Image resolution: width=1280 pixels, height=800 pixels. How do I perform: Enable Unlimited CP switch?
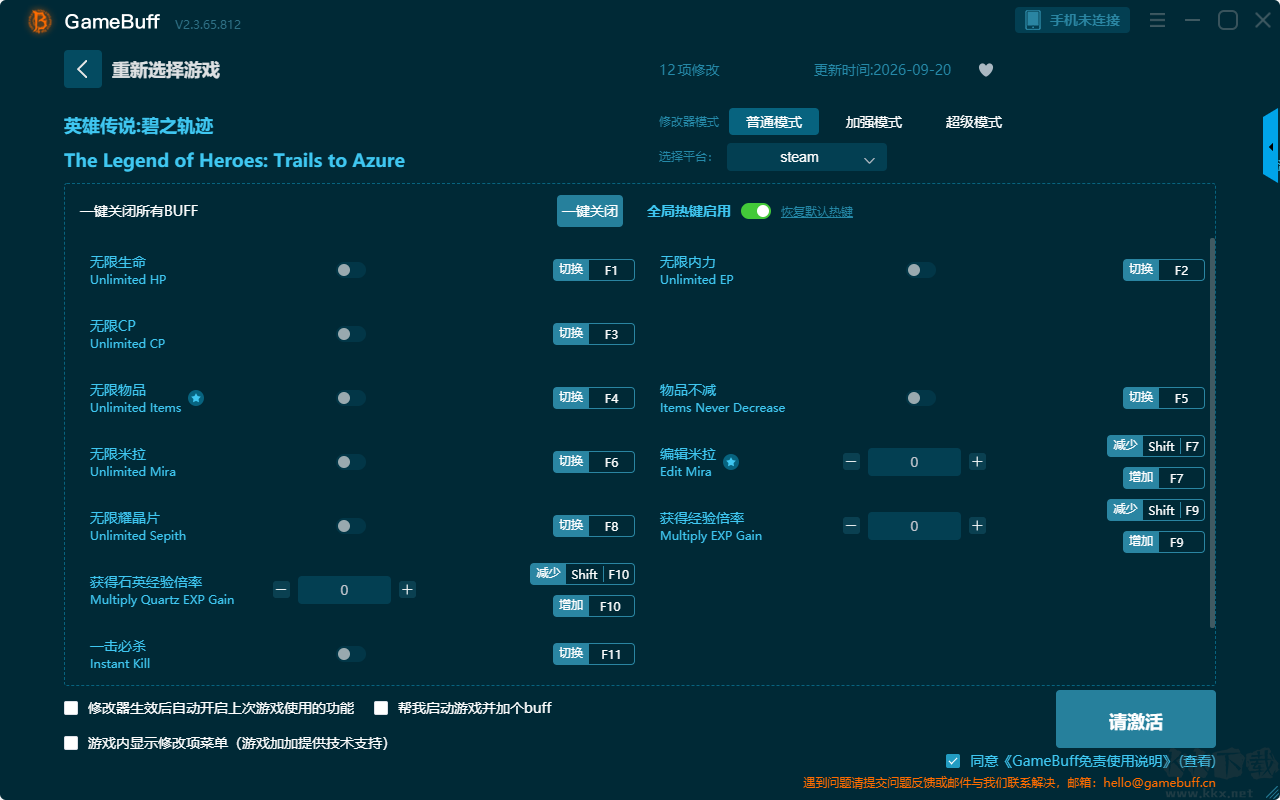[351, 334]
